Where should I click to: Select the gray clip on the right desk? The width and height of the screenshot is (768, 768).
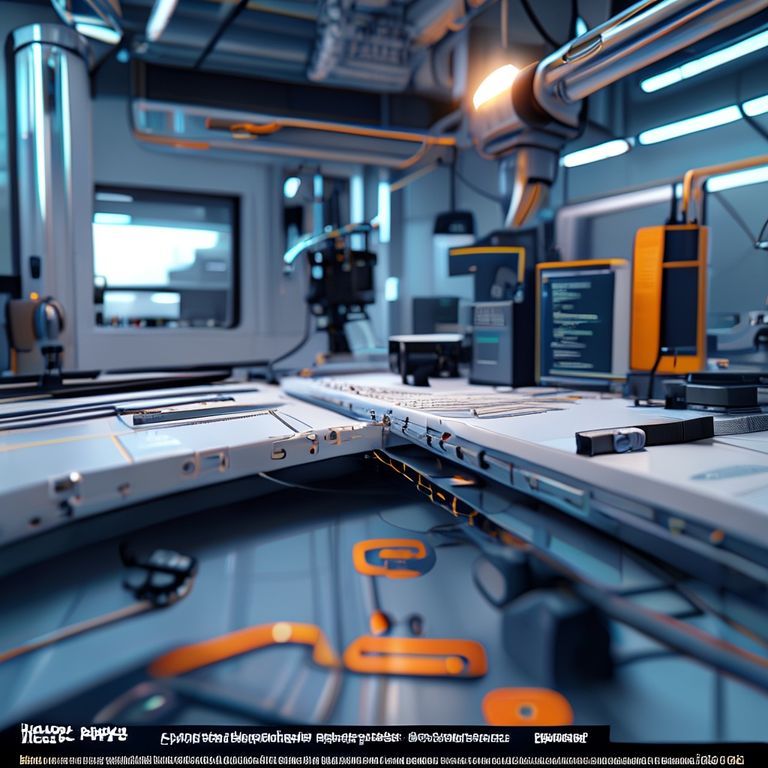tap(611, 440)
